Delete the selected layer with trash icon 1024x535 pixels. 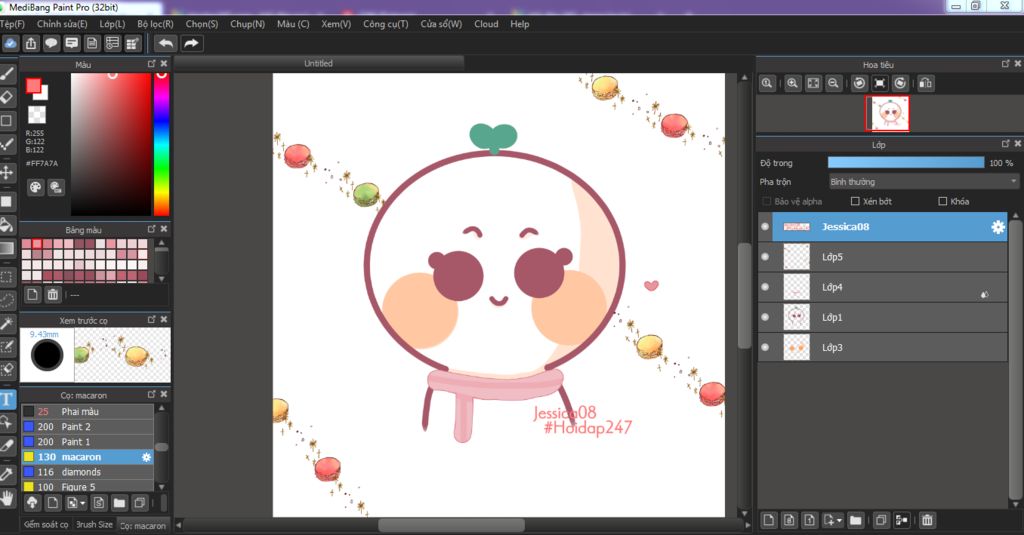point(927,520)
